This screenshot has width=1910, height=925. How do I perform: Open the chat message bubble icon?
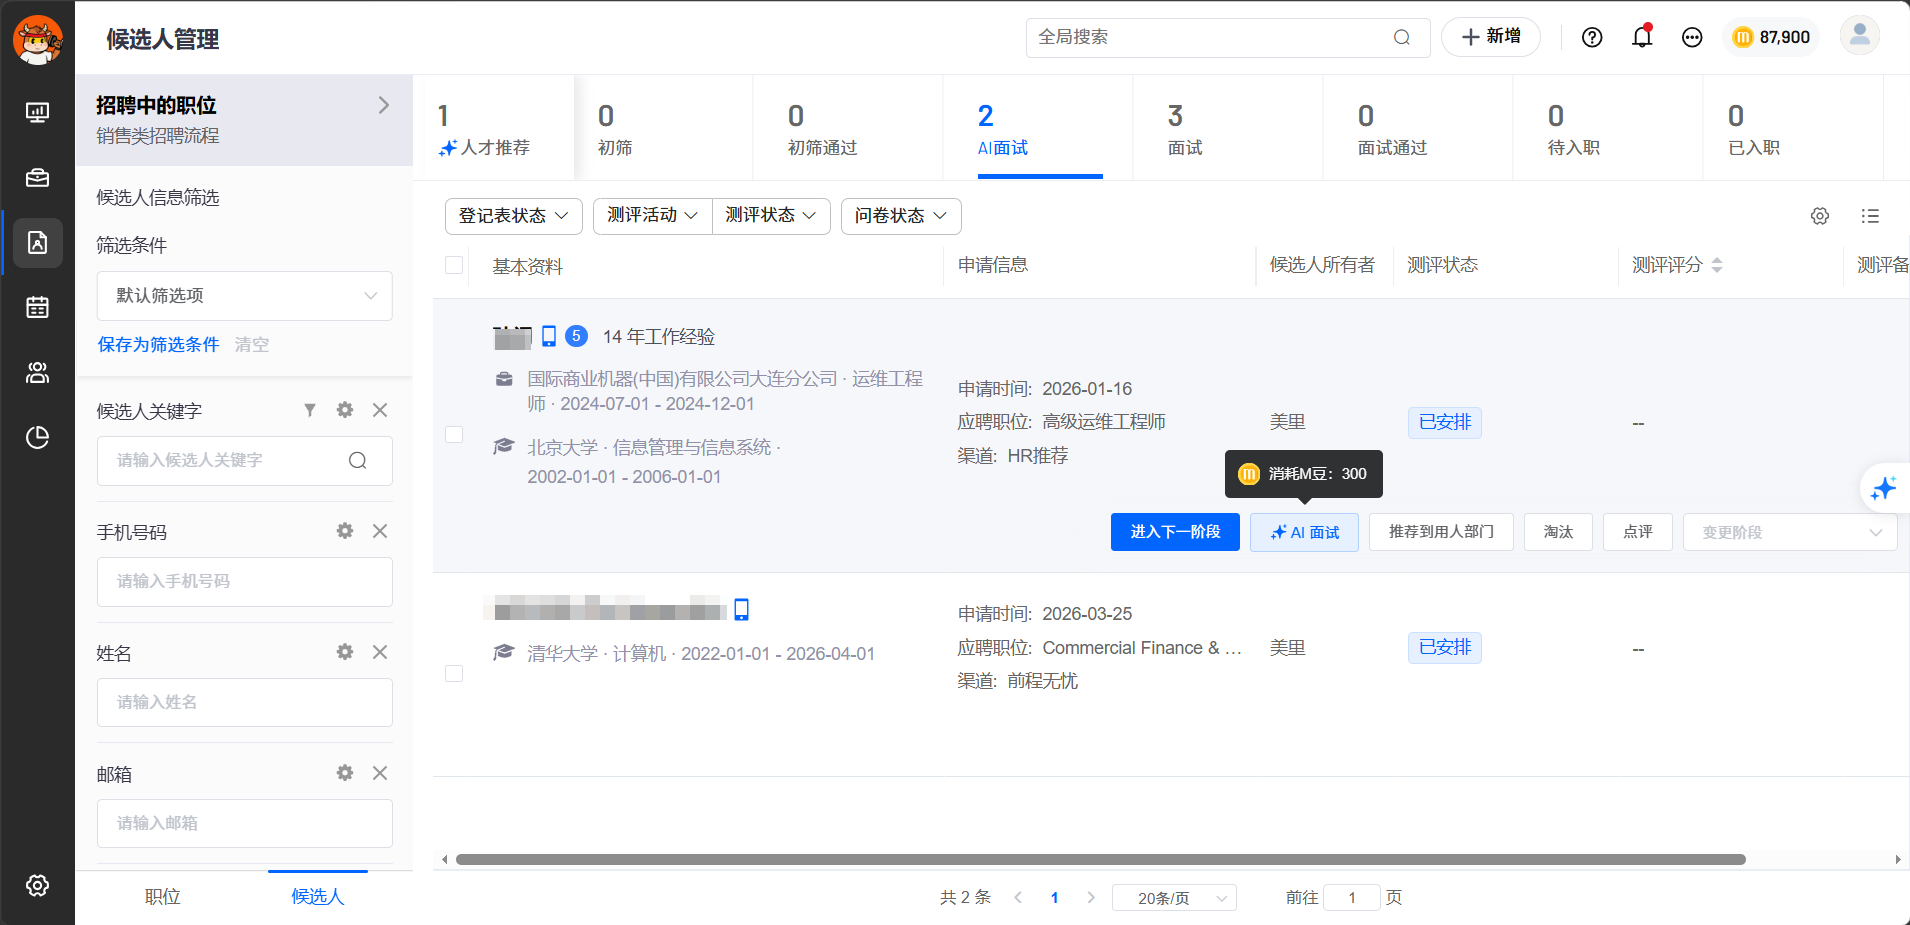click(x=1692, y=37)
